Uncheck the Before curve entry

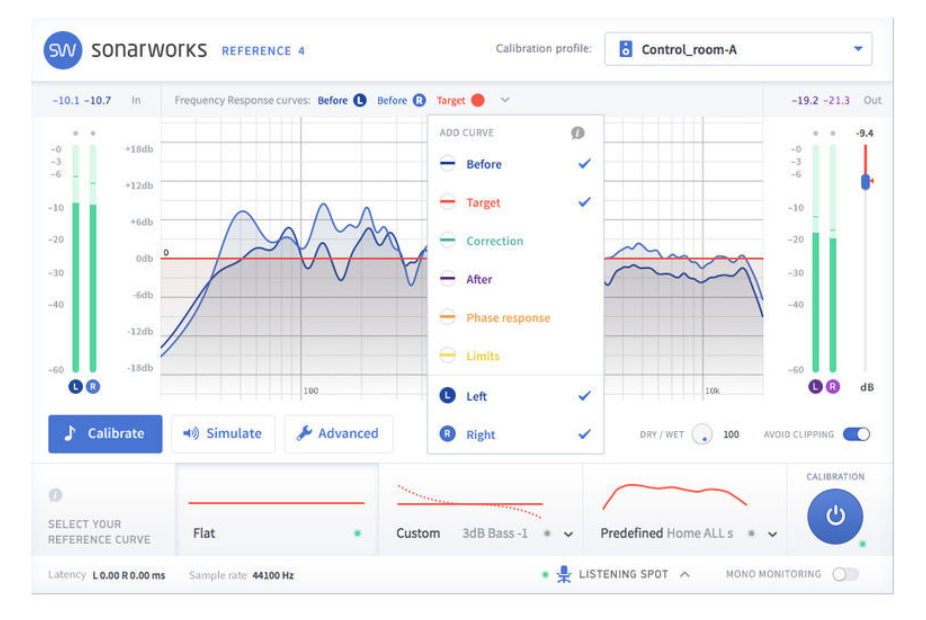[x=516, y=164]
